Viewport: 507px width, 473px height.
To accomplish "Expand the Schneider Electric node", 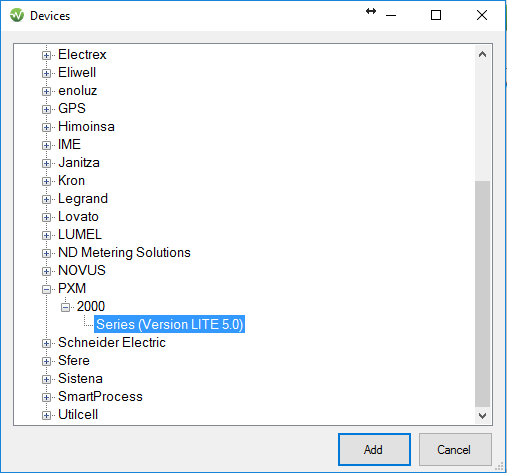I will (46, 343).
